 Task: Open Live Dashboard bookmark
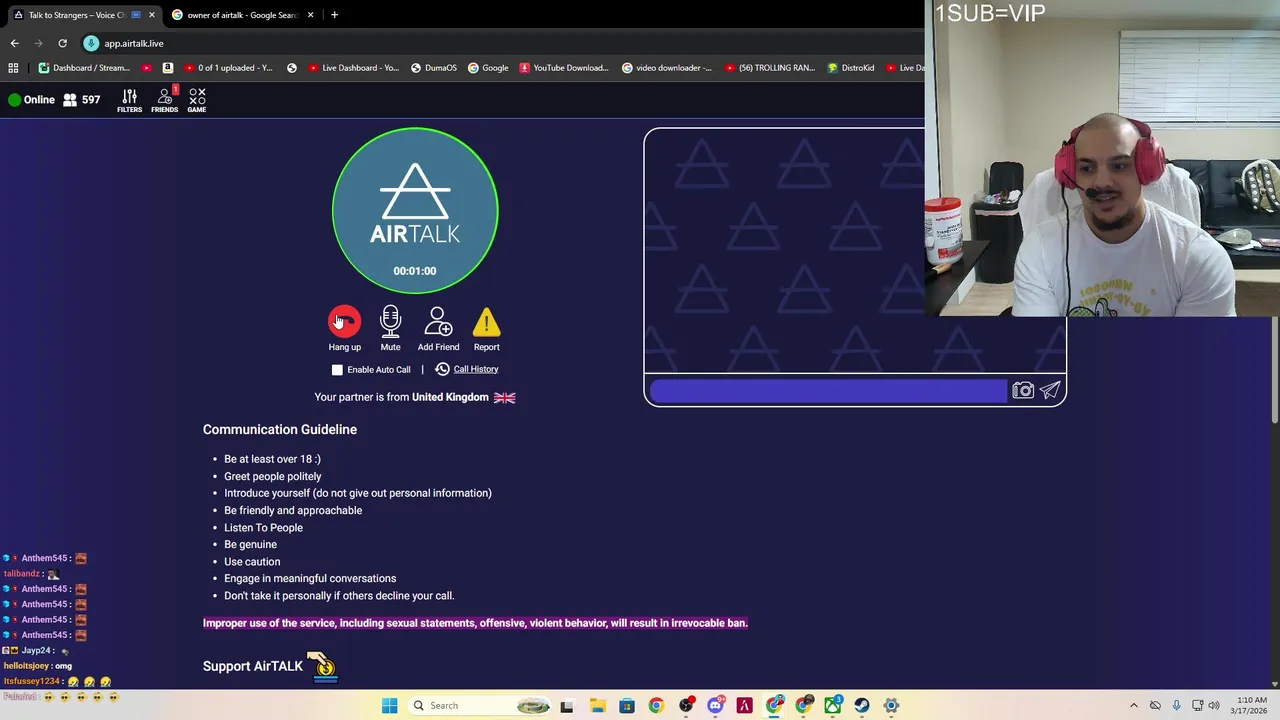pyautogui.click(x=354, y=68)
